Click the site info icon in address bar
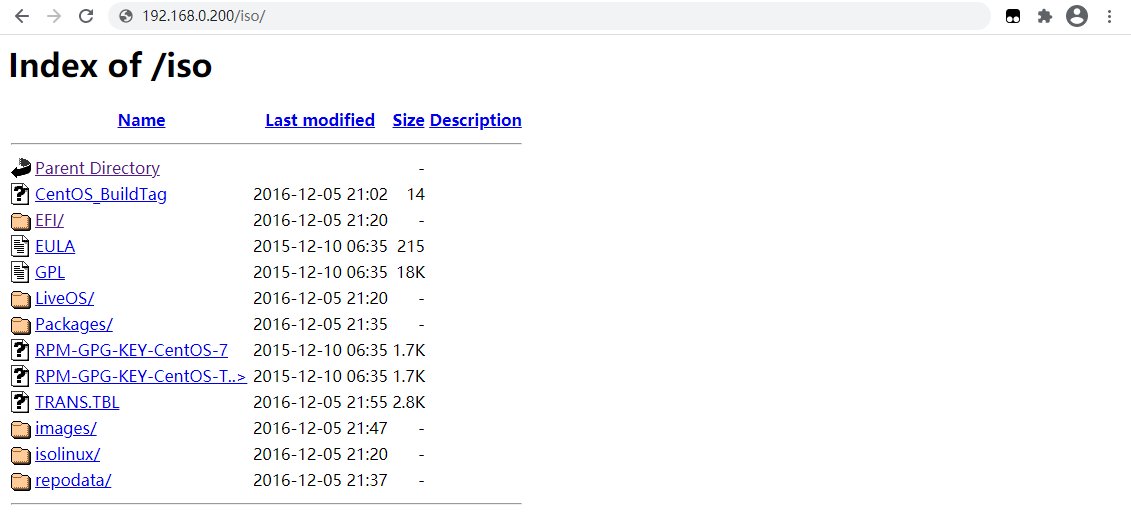Screen dimensions: 1131x520 tap(126, 17)
